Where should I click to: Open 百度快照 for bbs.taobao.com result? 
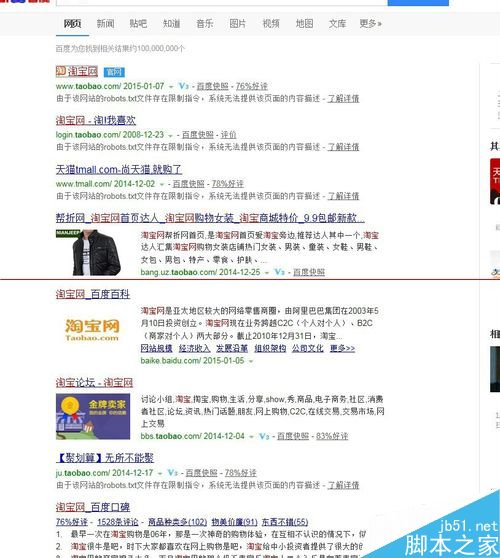pos(293,436)
